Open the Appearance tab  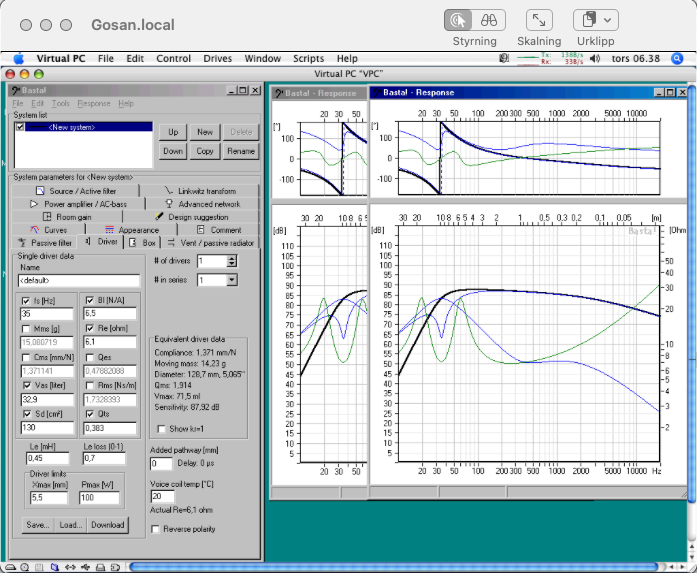click(132, 230)
